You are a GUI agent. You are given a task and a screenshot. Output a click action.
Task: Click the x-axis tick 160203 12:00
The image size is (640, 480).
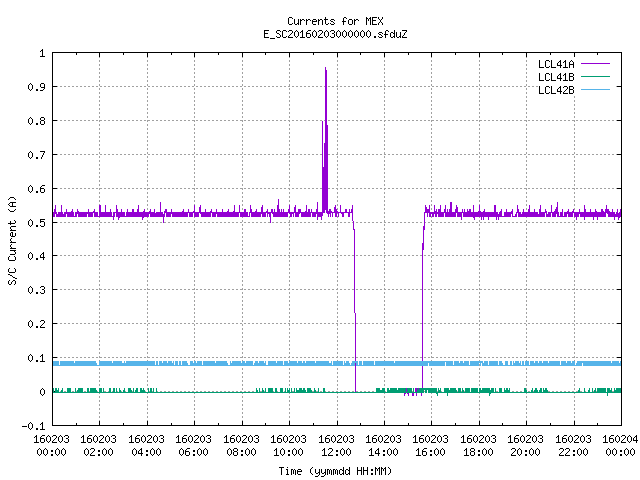click(336, 445)
